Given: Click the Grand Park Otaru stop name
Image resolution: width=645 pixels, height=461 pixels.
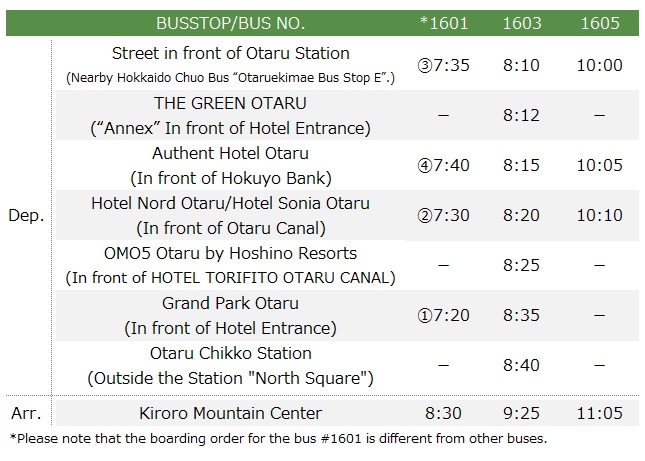Looking at the screenshot, I should pos(231,303).
